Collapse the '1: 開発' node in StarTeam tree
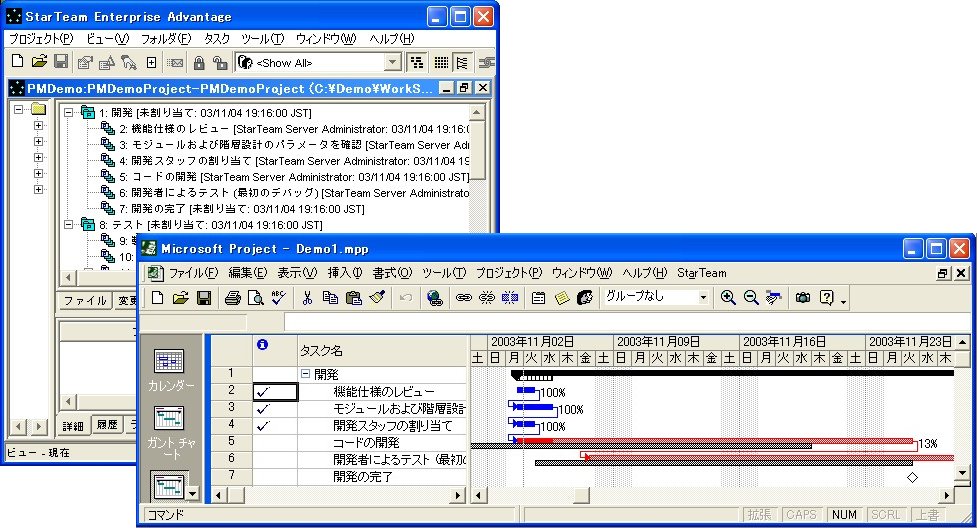Screen dimensions: 977x528 pos(69,113)
